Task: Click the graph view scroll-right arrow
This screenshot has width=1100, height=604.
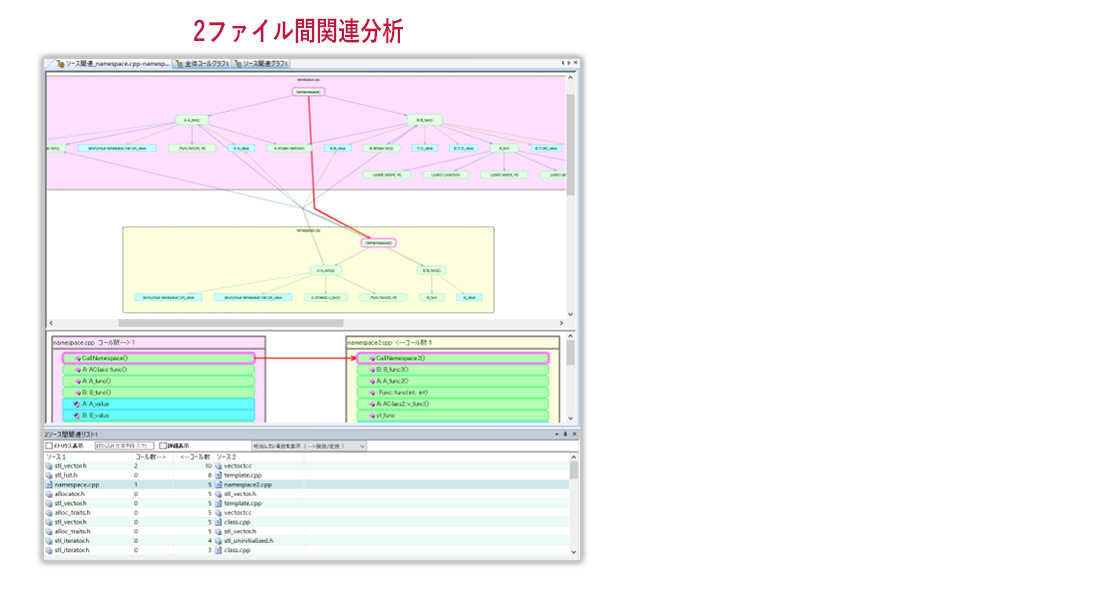Action: click(x=561, y=323)
